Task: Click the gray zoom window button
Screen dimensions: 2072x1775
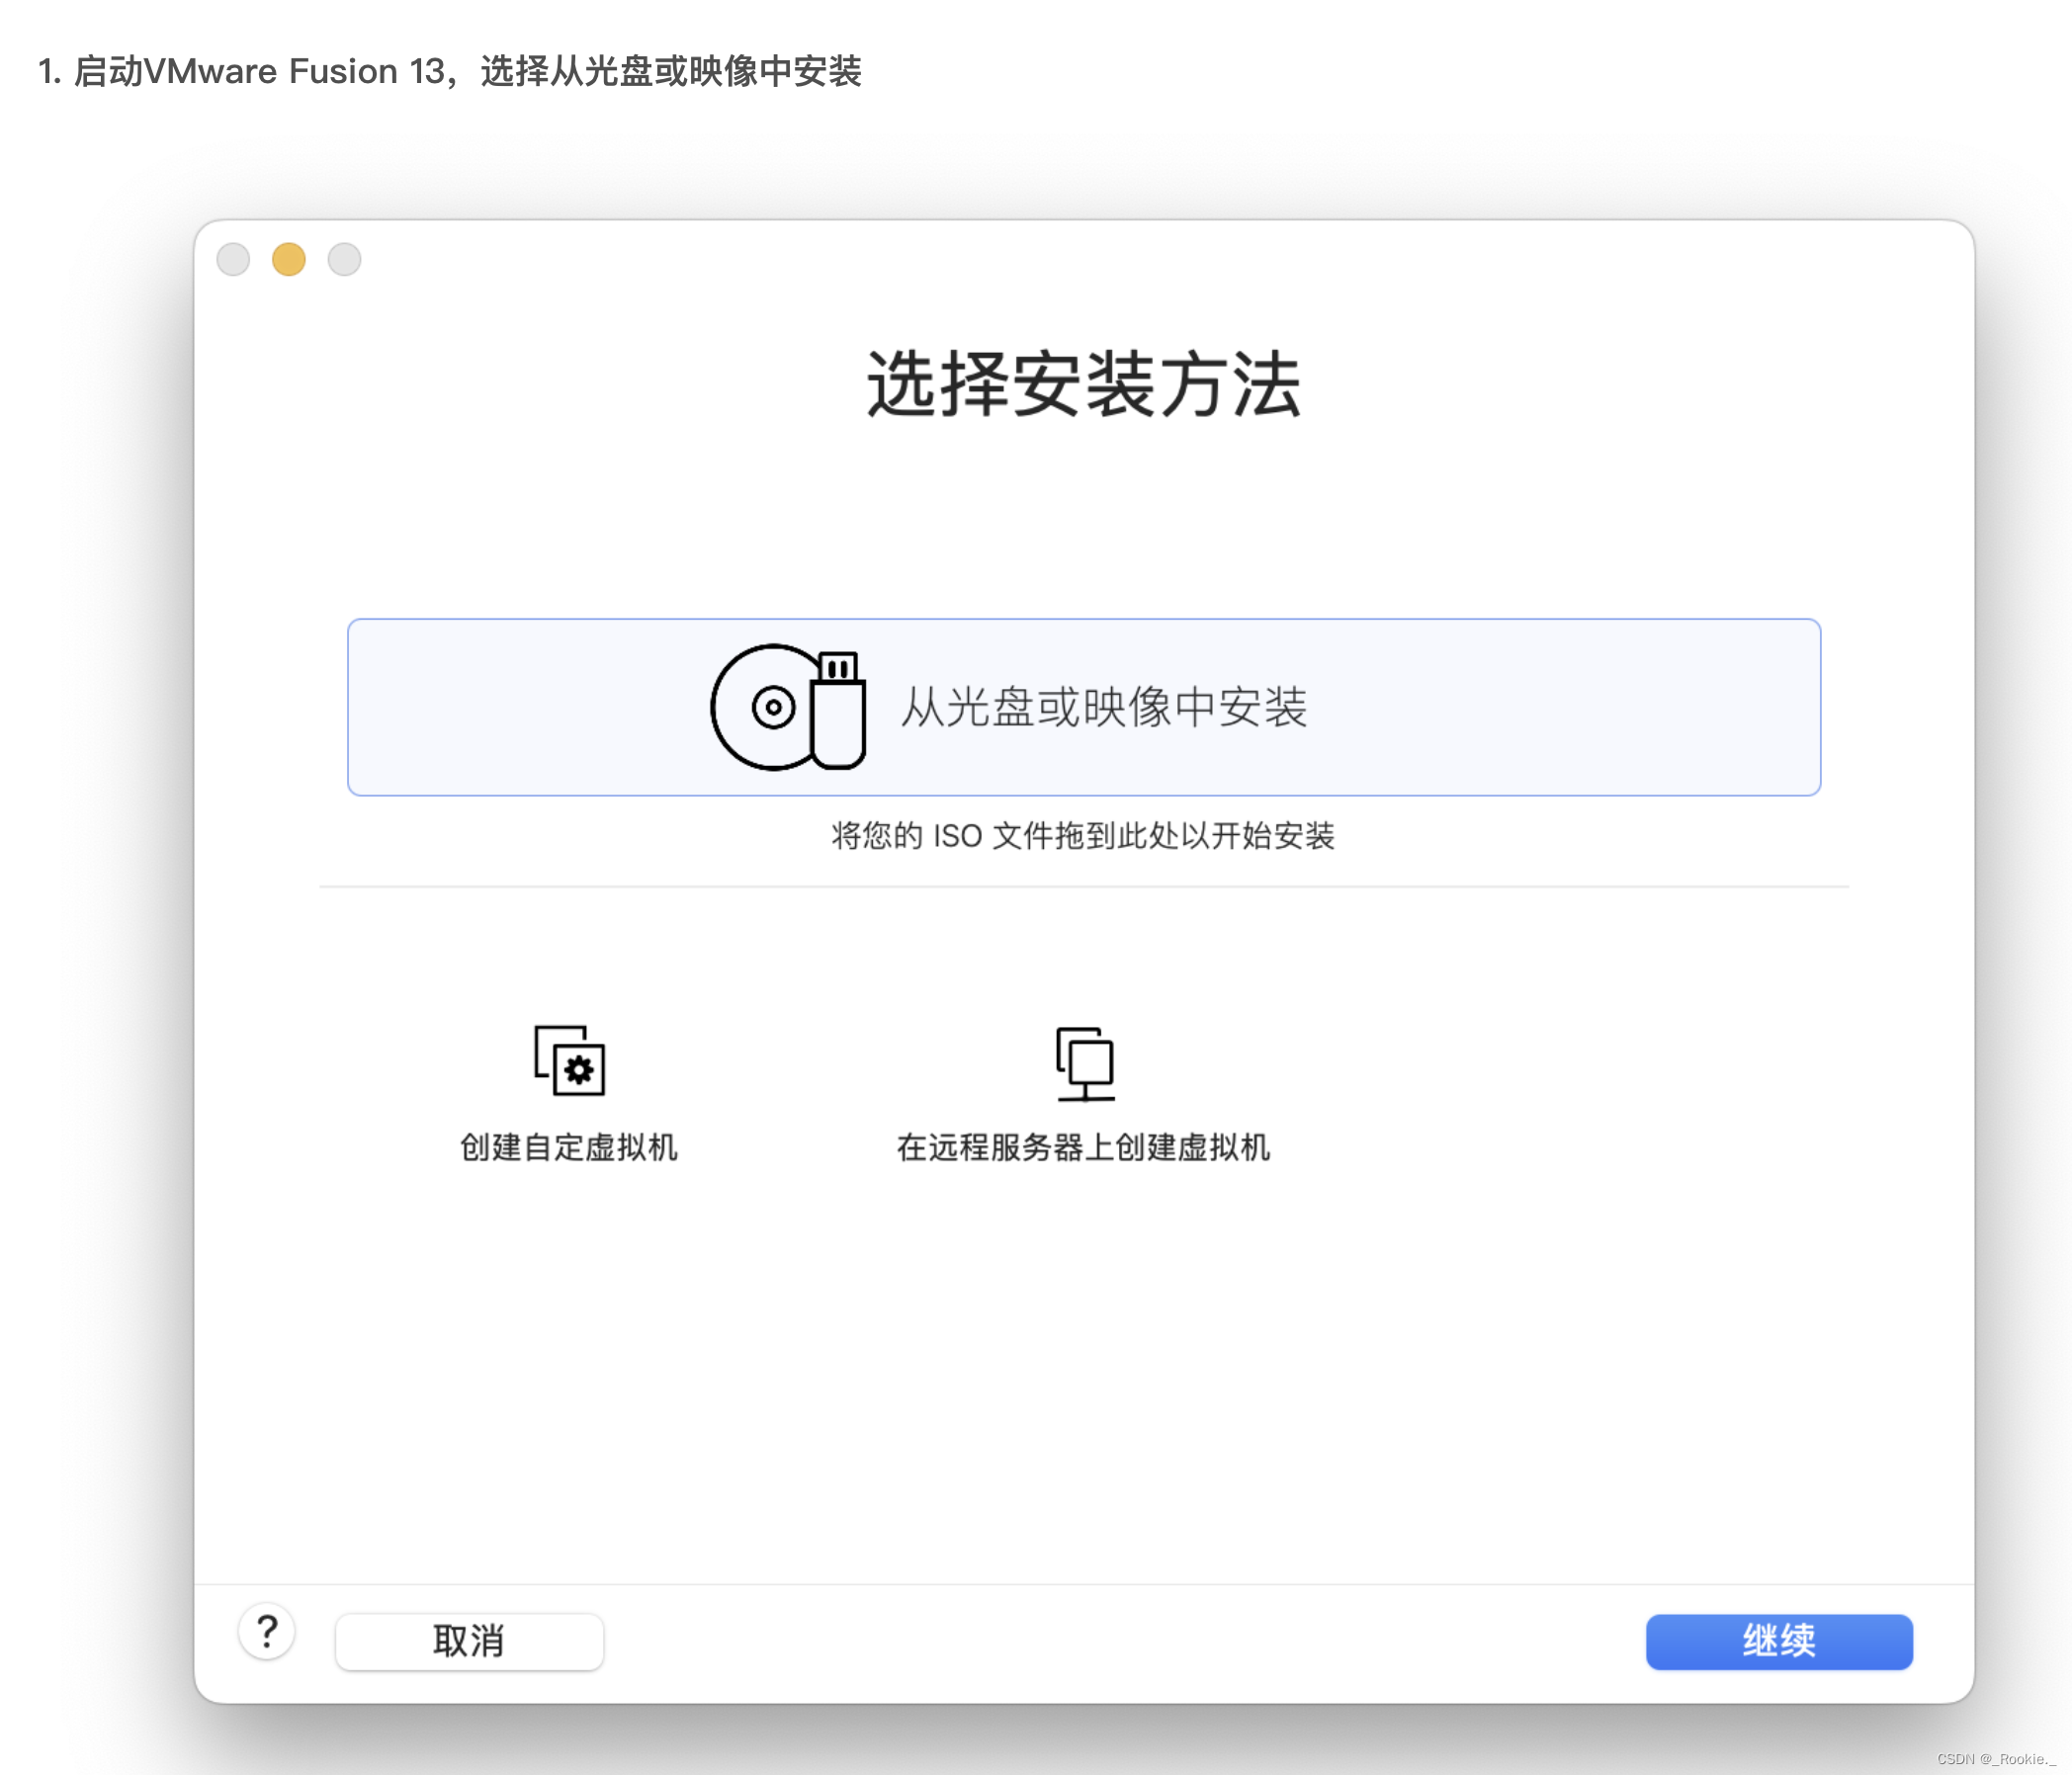Action: (345, 259)
